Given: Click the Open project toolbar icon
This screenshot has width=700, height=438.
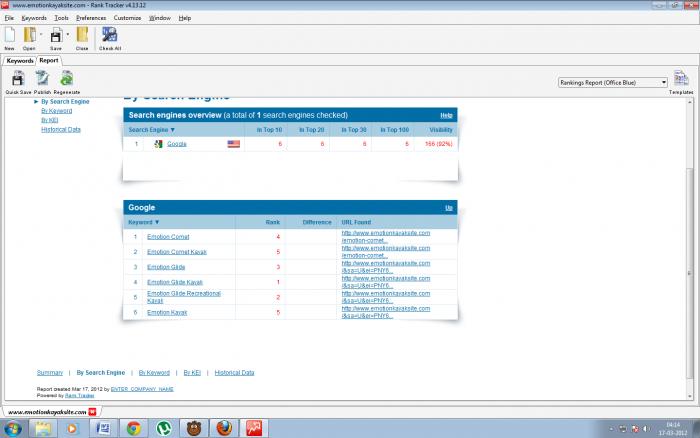Looking at the screenshot, I should (x=29, y=35).
